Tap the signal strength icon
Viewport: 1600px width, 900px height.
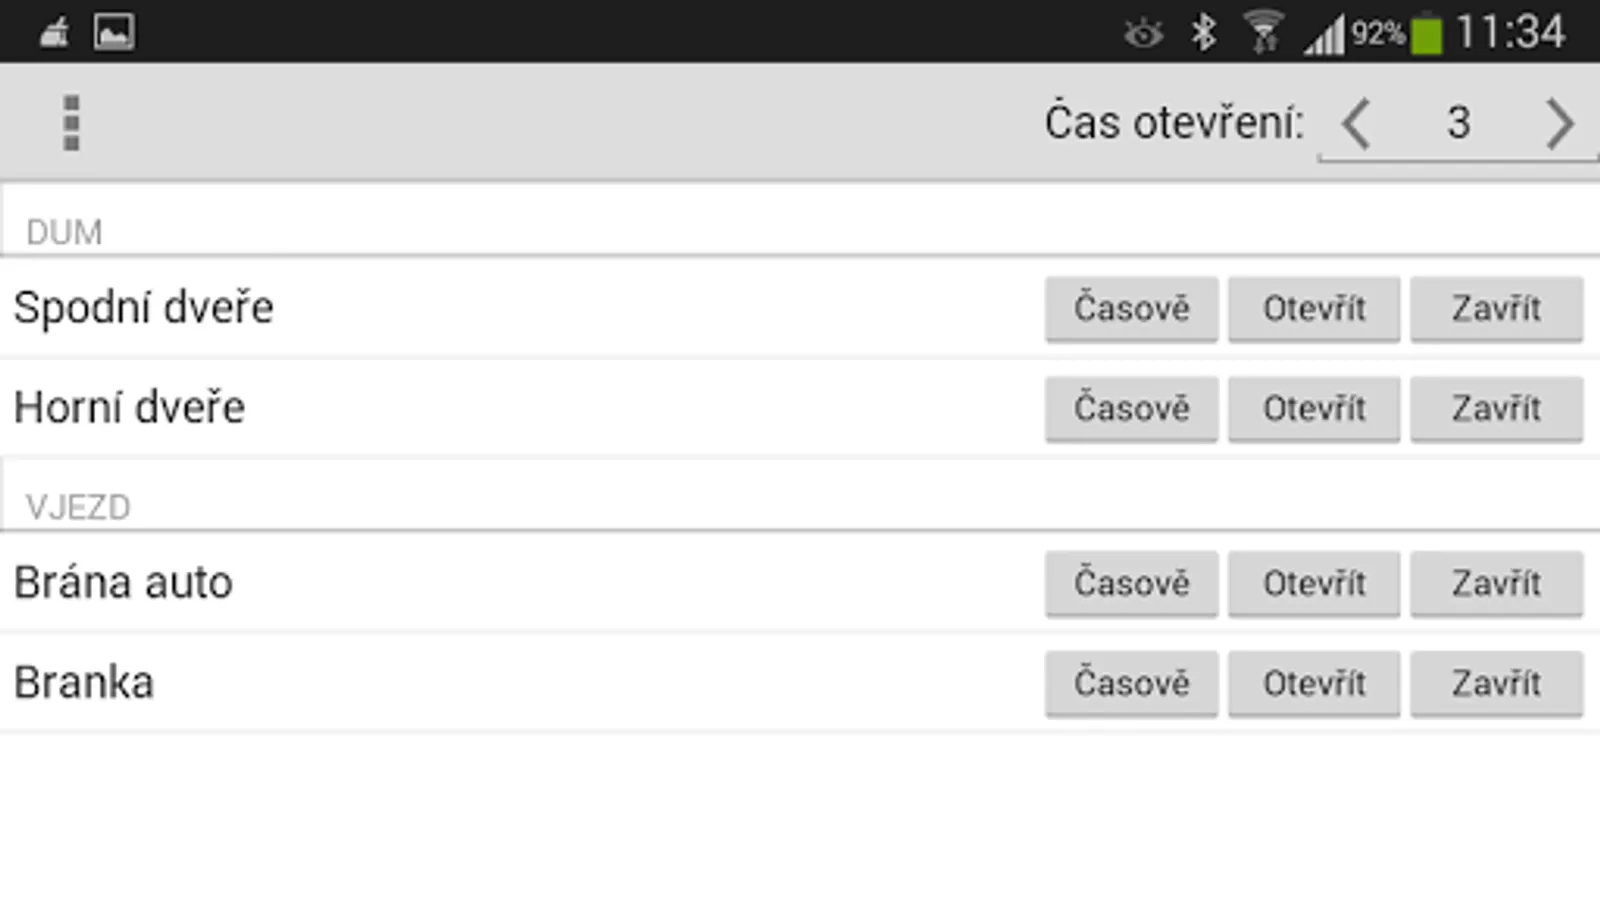point(1324,36)
